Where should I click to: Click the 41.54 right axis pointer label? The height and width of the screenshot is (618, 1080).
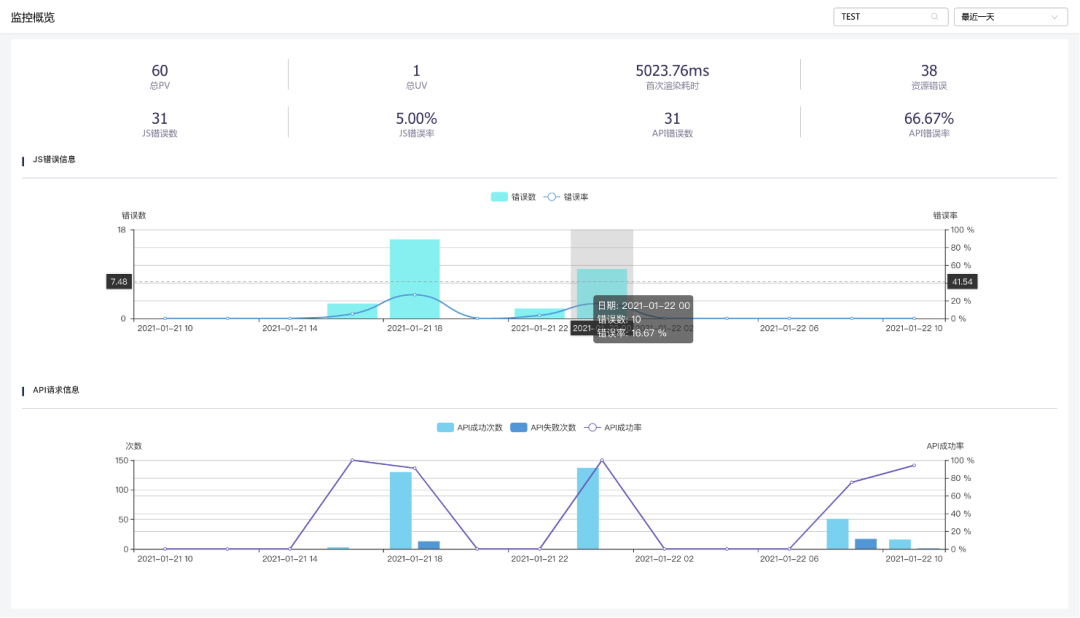(x=962, y=282)
